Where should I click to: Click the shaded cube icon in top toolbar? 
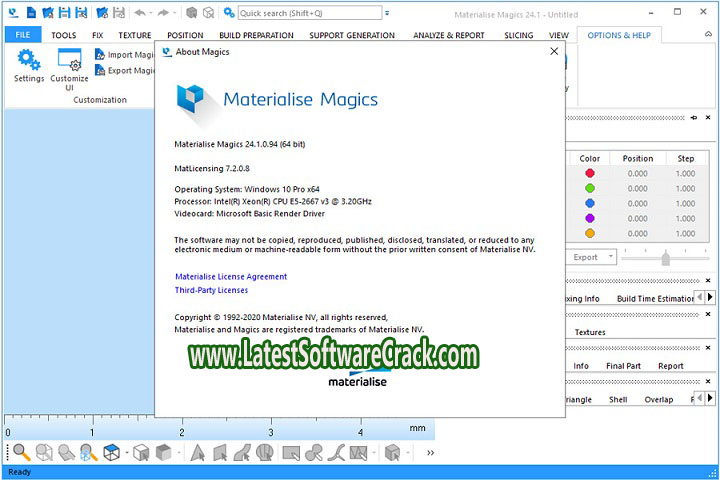(x=191, y=13)
